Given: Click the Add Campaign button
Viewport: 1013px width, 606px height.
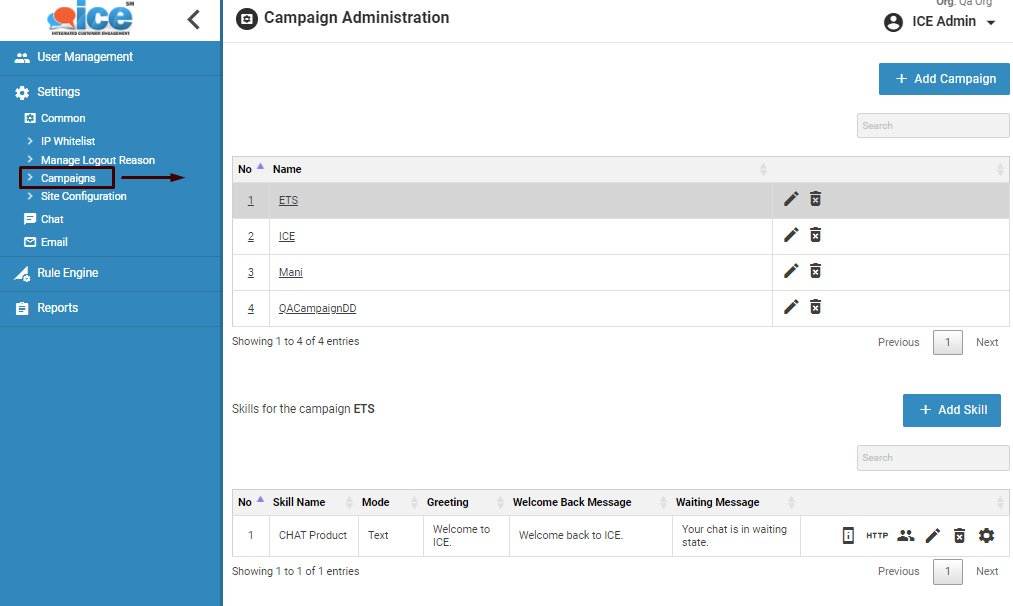Looking at the screenshot, I should click(x=944, y=79).
